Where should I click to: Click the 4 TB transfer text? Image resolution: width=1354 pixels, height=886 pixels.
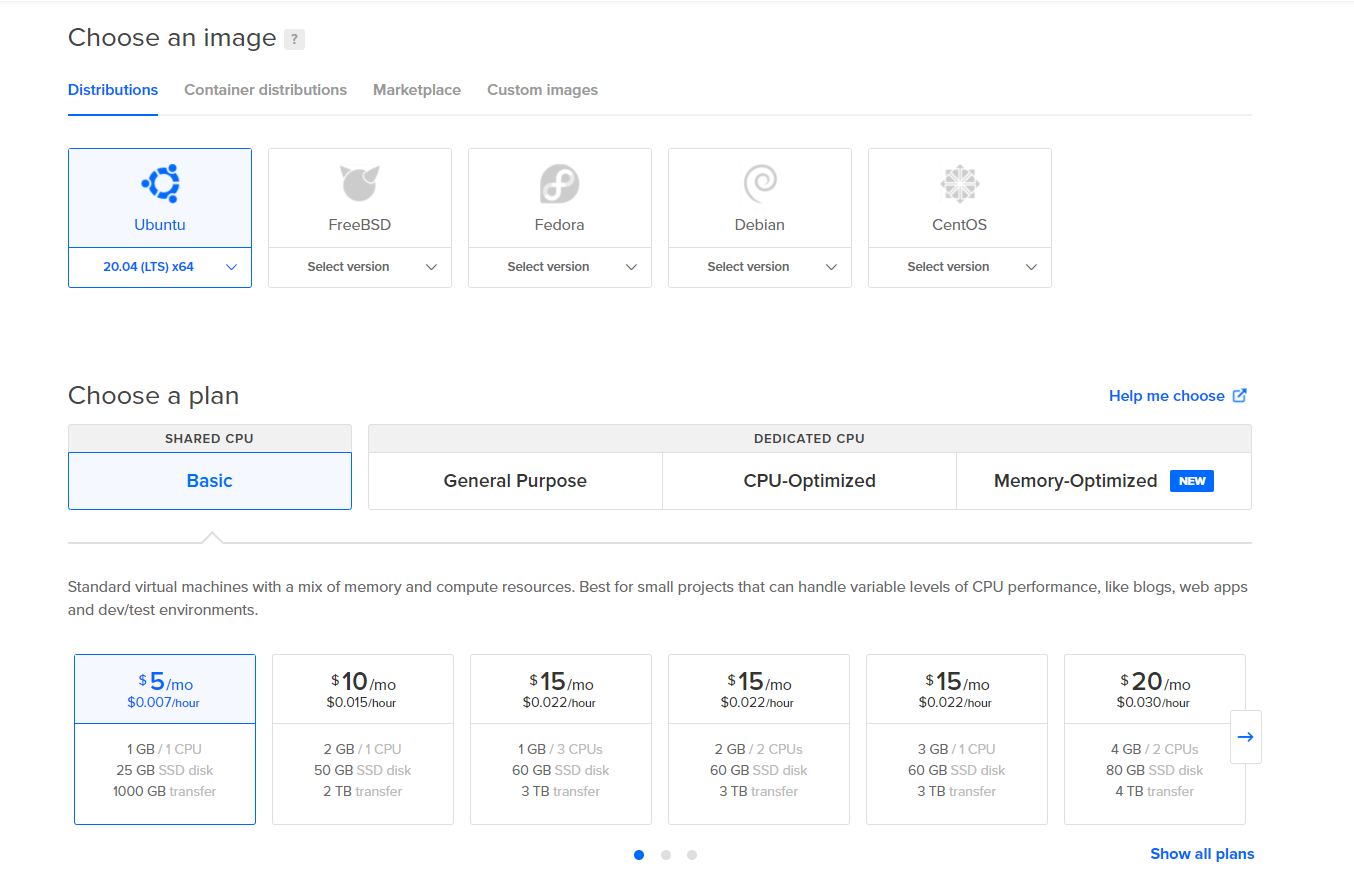[1155, 791]
